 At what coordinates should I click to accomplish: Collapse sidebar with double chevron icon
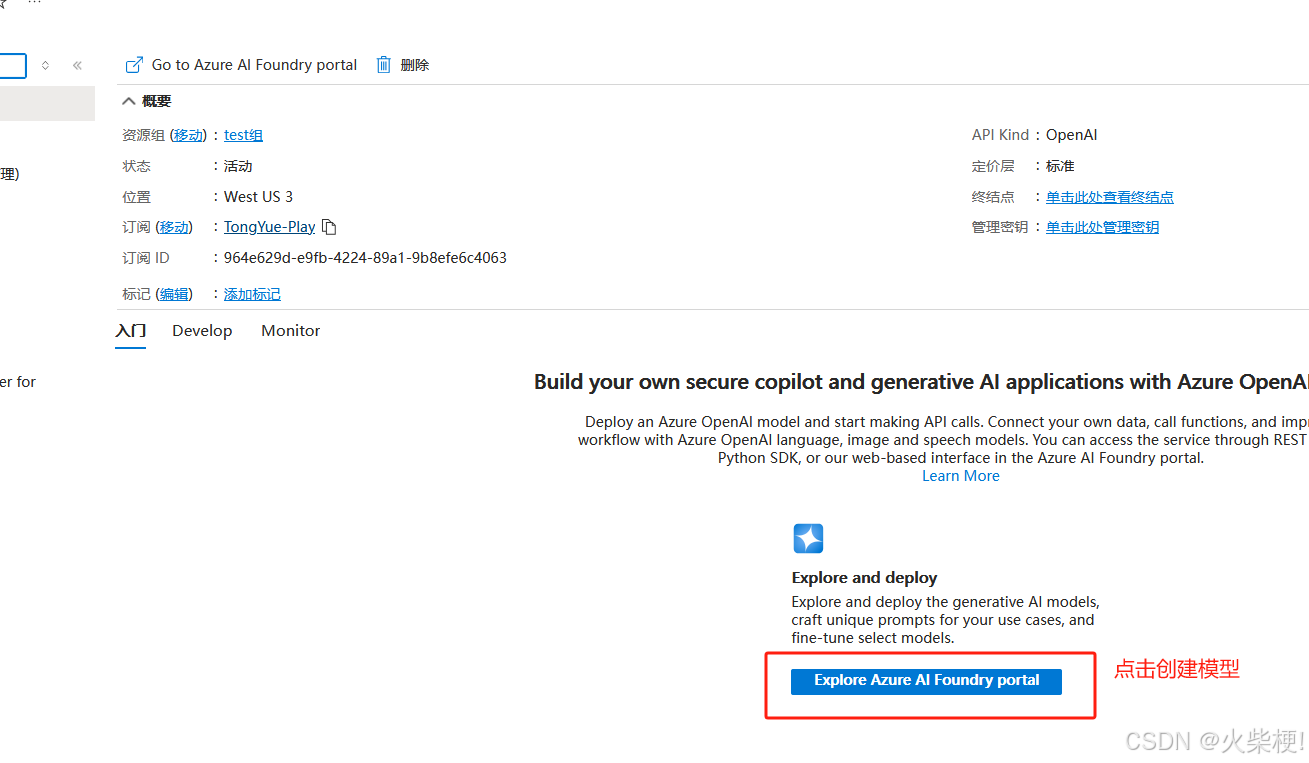tap(77, 66)
